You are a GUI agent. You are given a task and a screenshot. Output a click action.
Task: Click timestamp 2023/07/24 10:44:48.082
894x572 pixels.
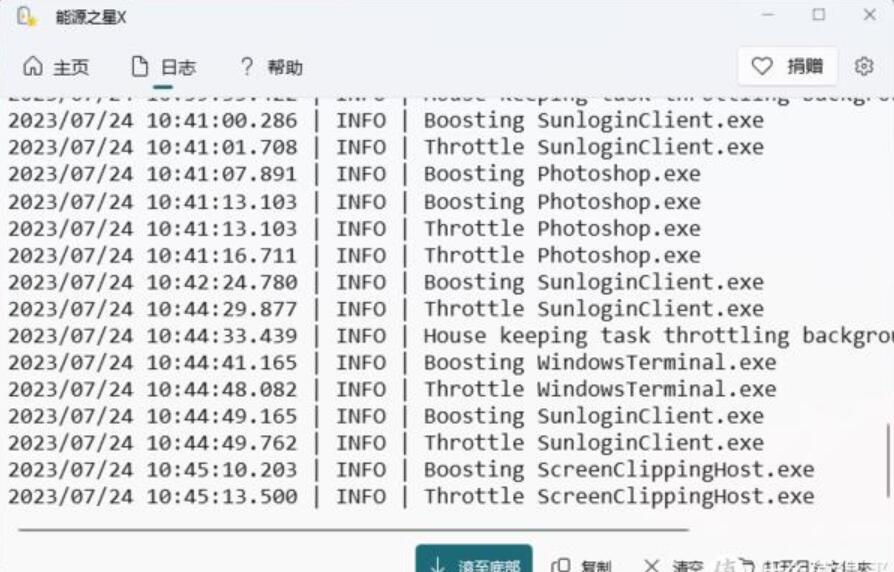coord(153,390)
